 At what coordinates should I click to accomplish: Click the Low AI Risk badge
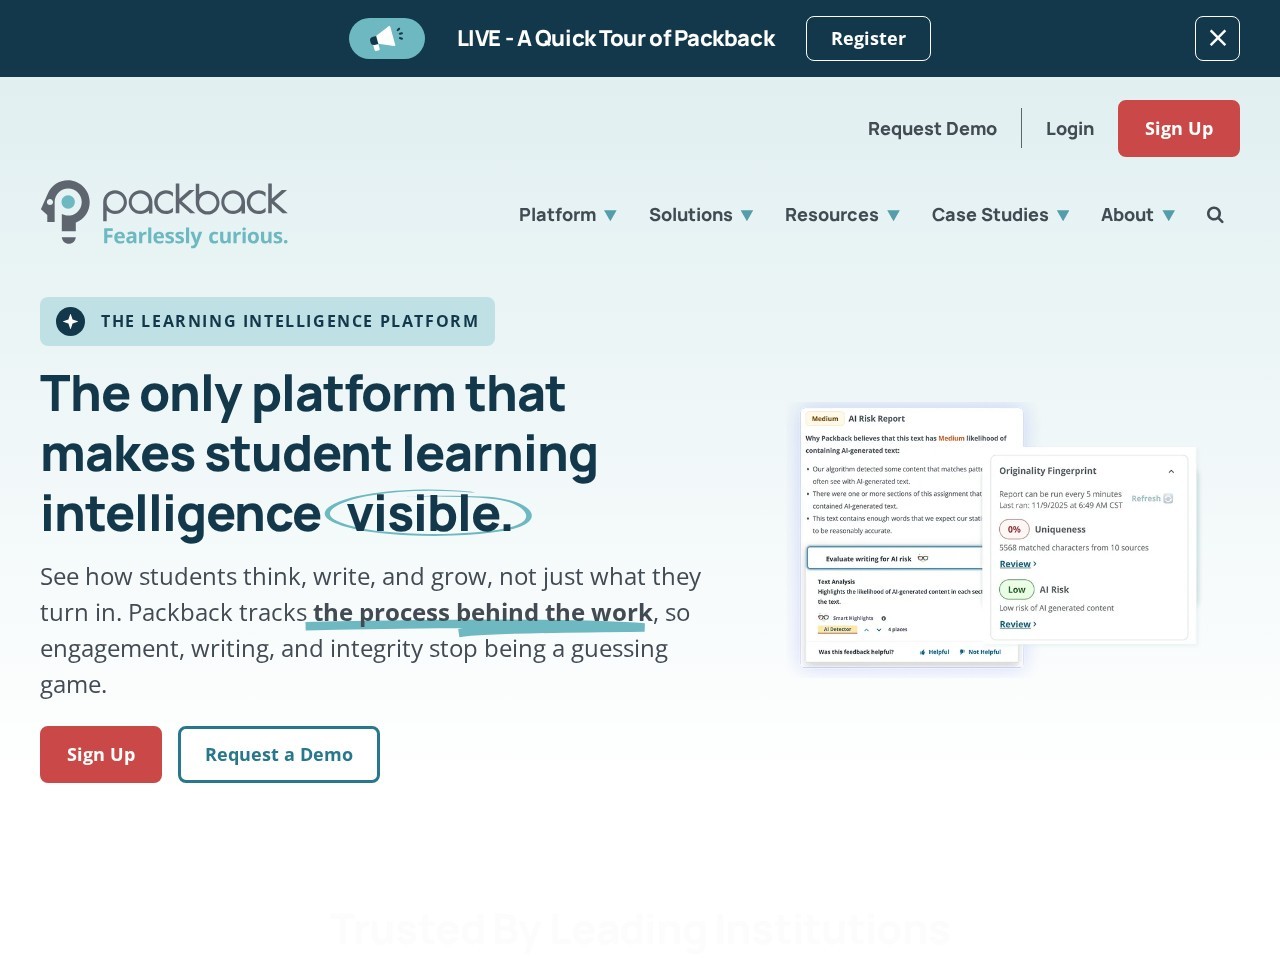1017,589
